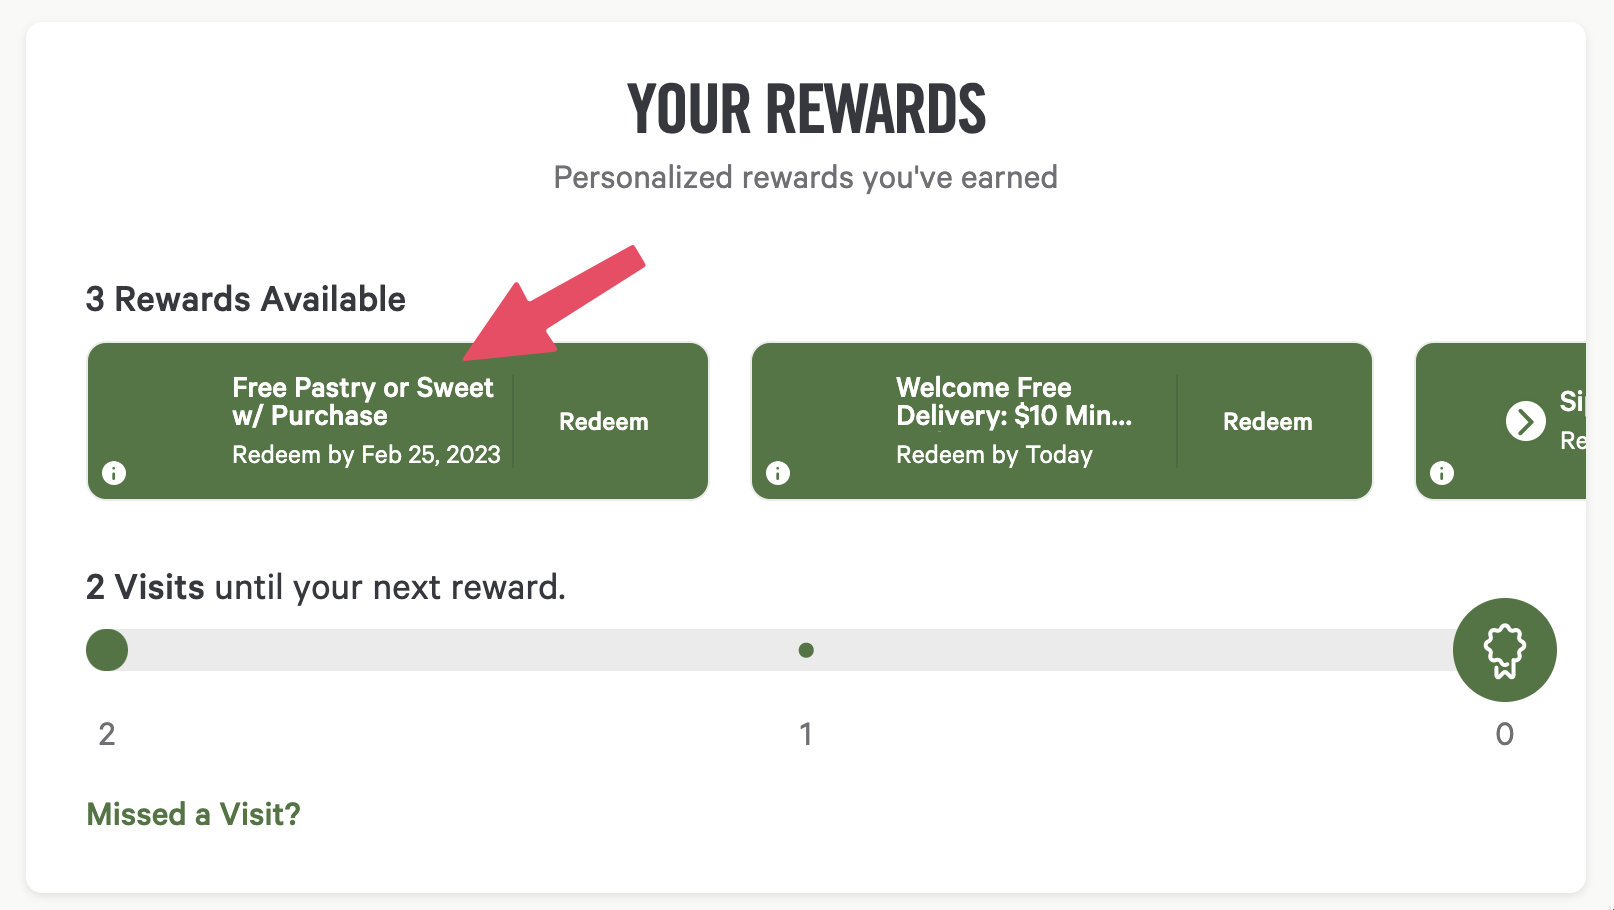
Task: Tap info icon on rightmost reward card
Action: coord(1441,473)
